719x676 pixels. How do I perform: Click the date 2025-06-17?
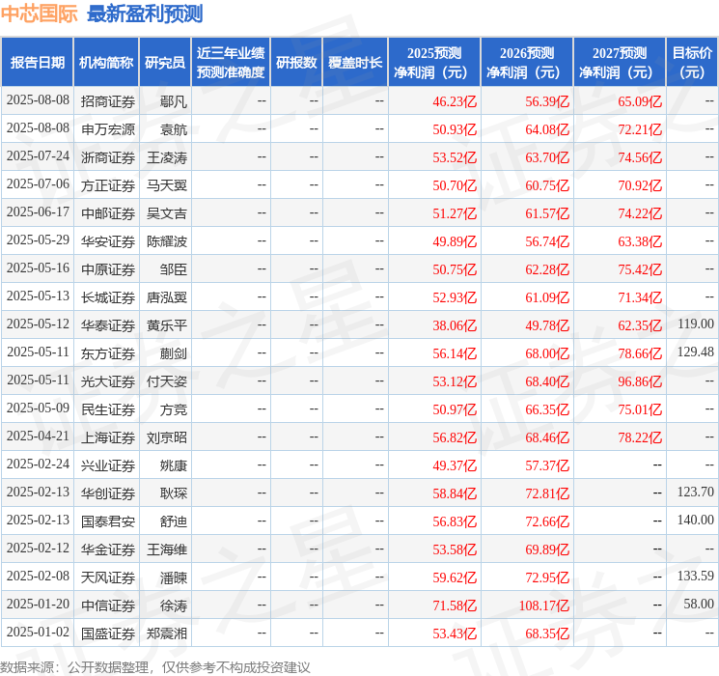tap(38, 212)
